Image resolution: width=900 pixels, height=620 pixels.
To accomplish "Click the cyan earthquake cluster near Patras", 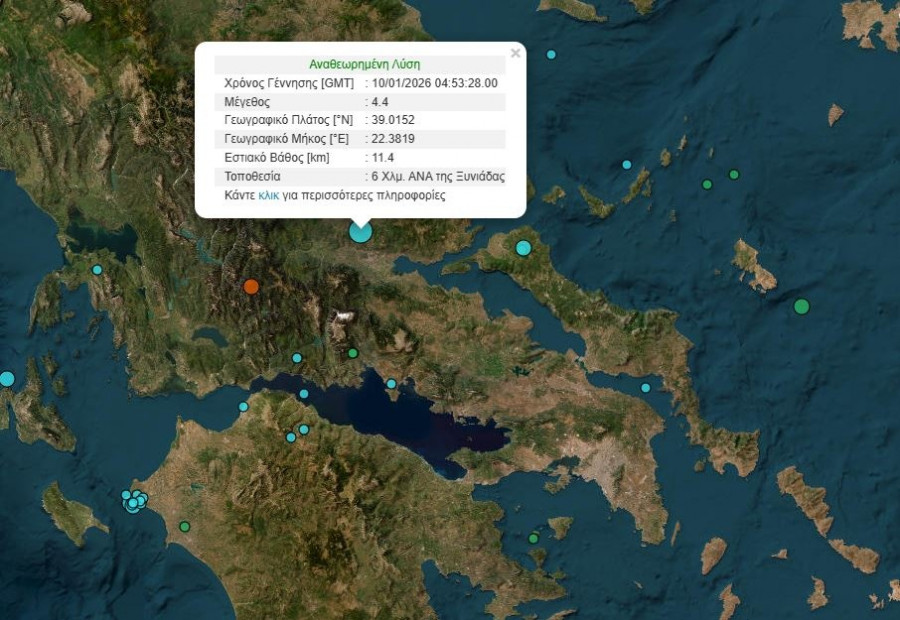I will [x=131, y=502].
